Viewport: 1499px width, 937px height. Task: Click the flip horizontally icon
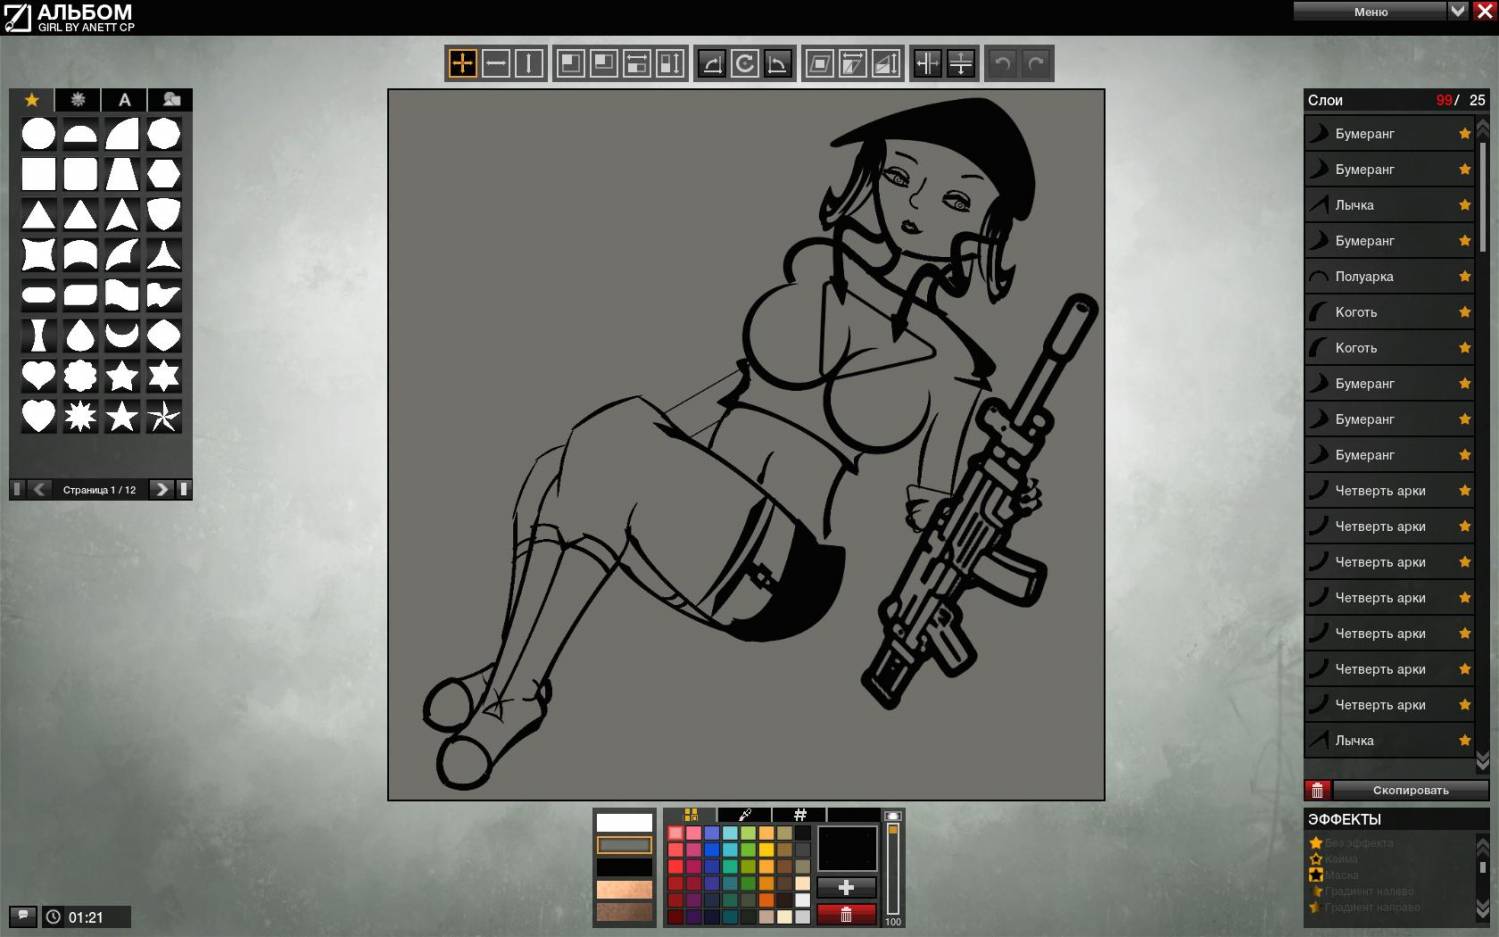coord(928,64)
